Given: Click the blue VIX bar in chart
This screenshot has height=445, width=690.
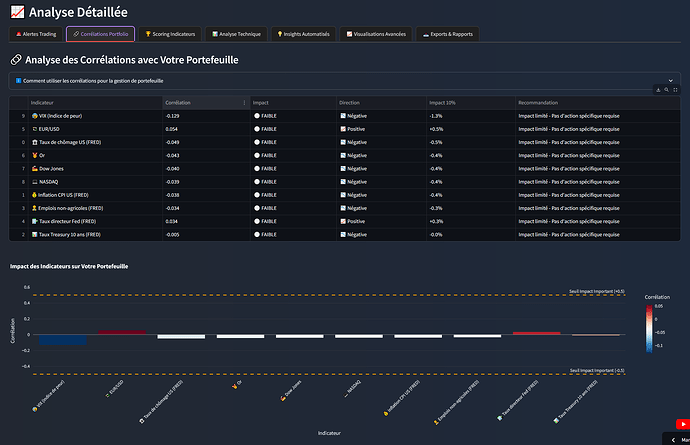Looking at the screenshot, I should click(62, 341).
